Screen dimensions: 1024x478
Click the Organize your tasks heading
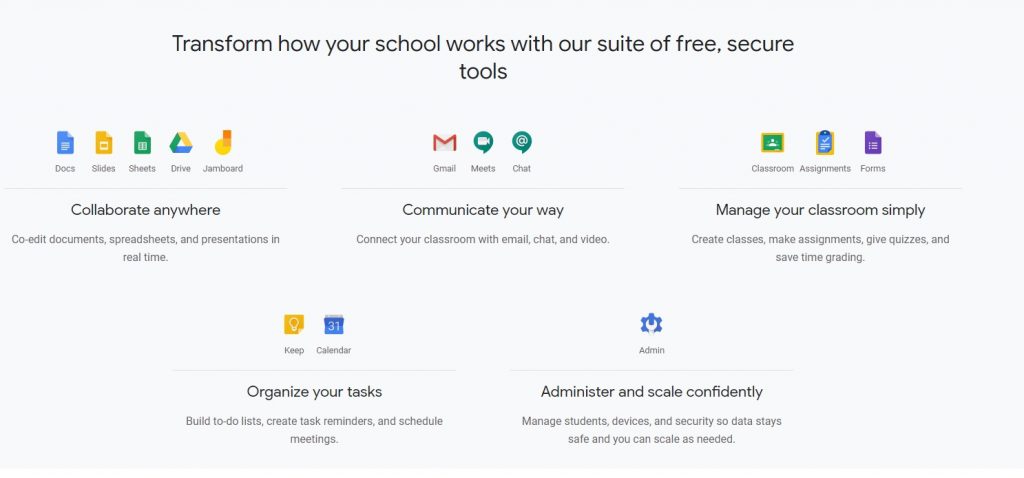click(314, 392)
